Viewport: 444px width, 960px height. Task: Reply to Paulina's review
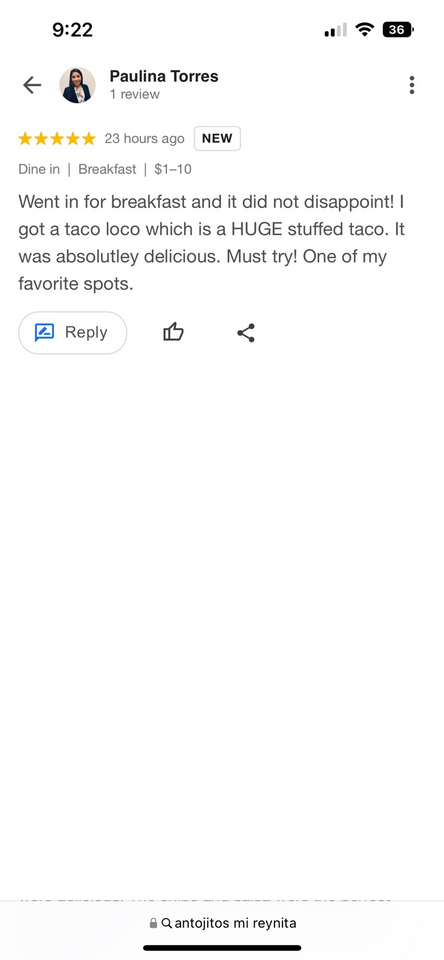click(x=73, y=332)
